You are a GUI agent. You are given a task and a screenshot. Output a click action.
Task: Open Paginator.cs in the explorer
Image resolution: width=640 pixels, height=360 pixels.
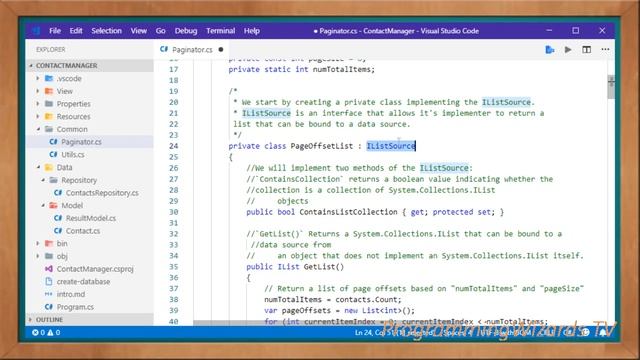81,142
